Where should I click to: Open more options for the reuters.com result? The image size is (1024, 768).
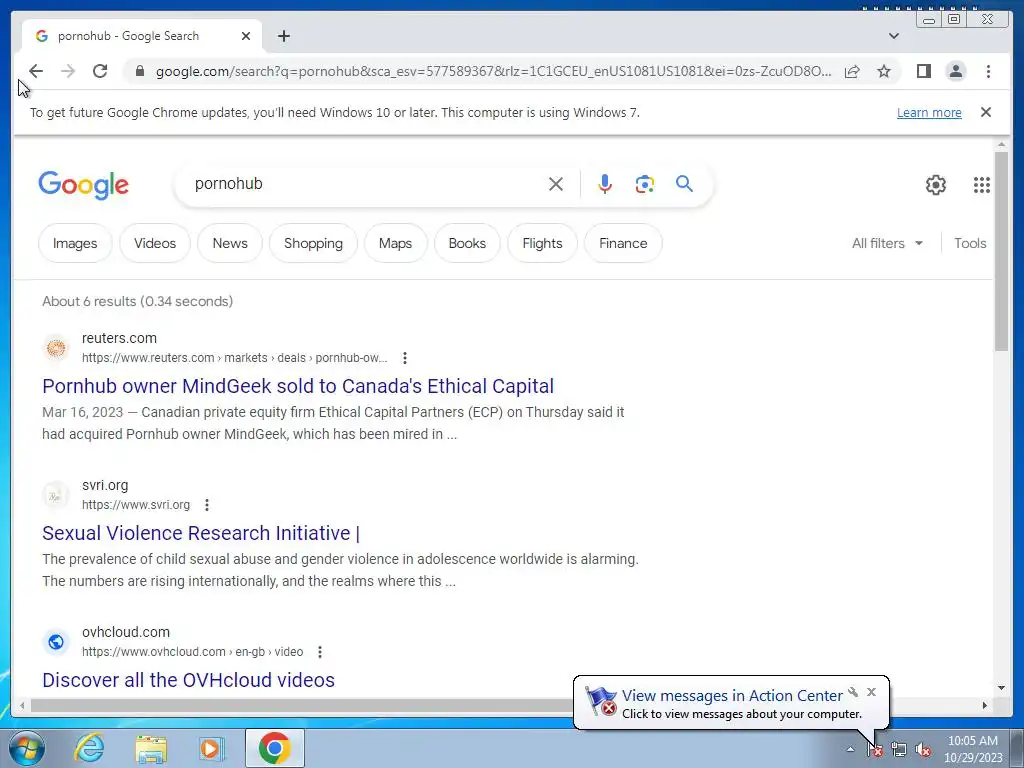[x=405, y=358]
